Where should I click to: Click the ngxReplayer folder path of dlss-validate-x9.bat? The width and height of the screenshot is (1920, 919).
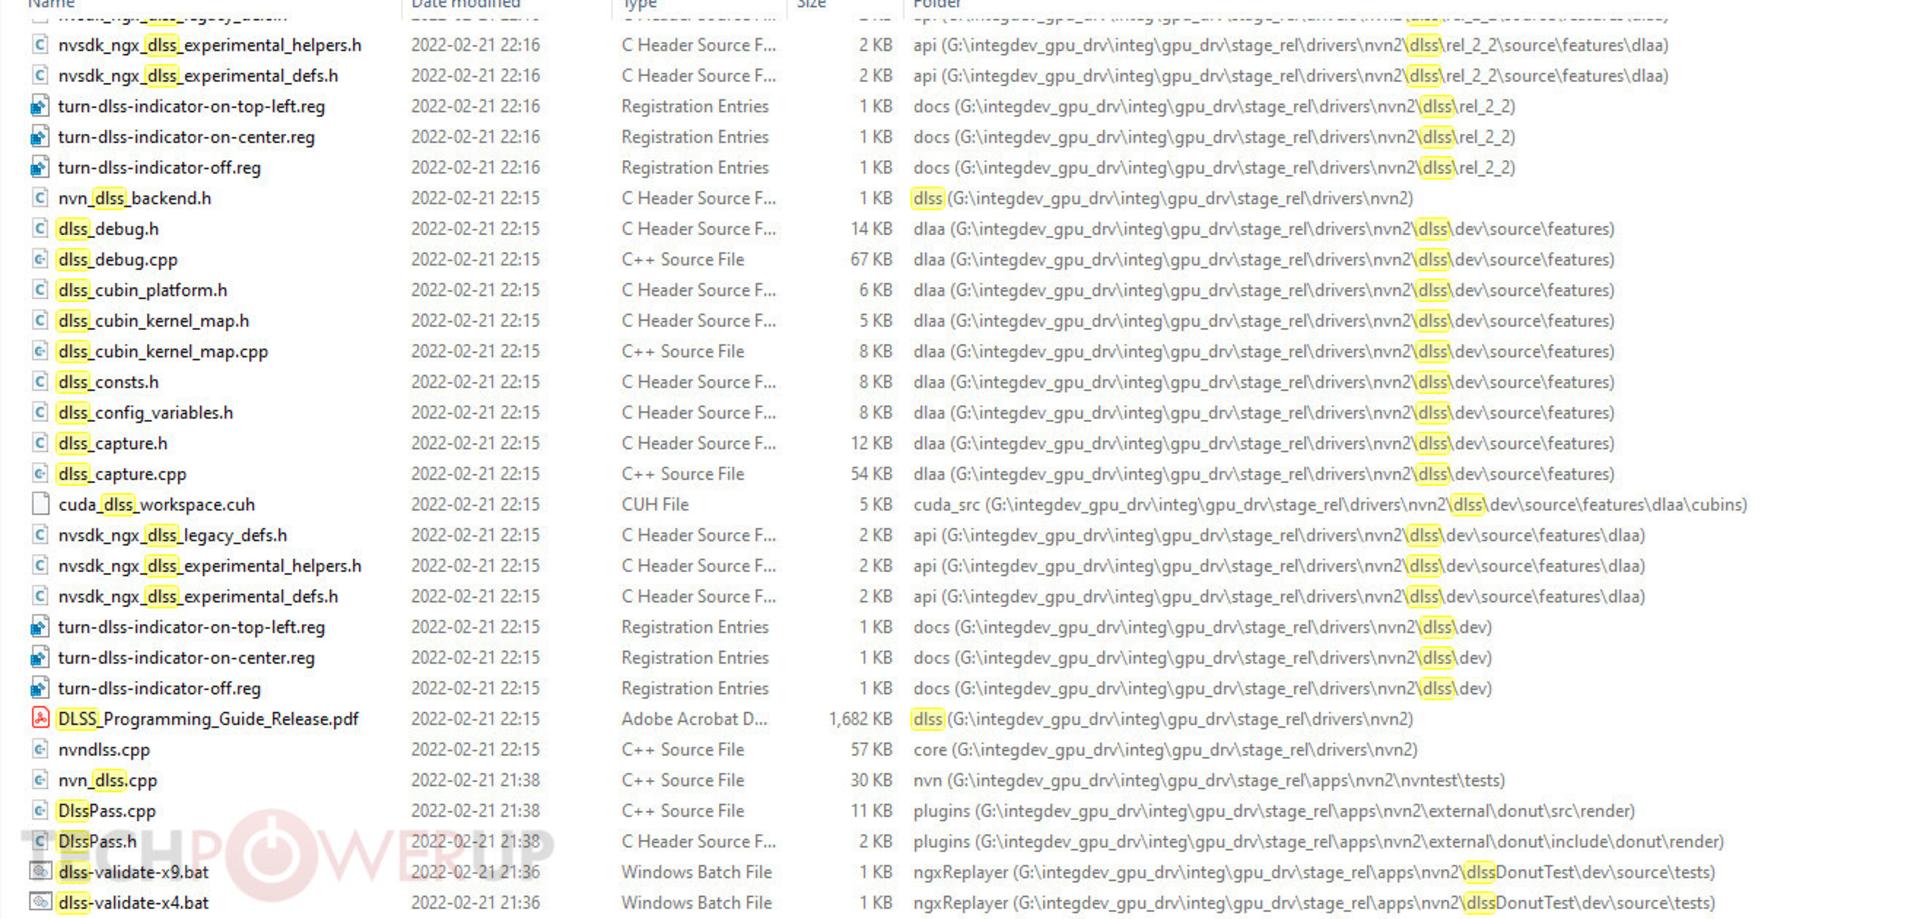(x=1314, y=871)
